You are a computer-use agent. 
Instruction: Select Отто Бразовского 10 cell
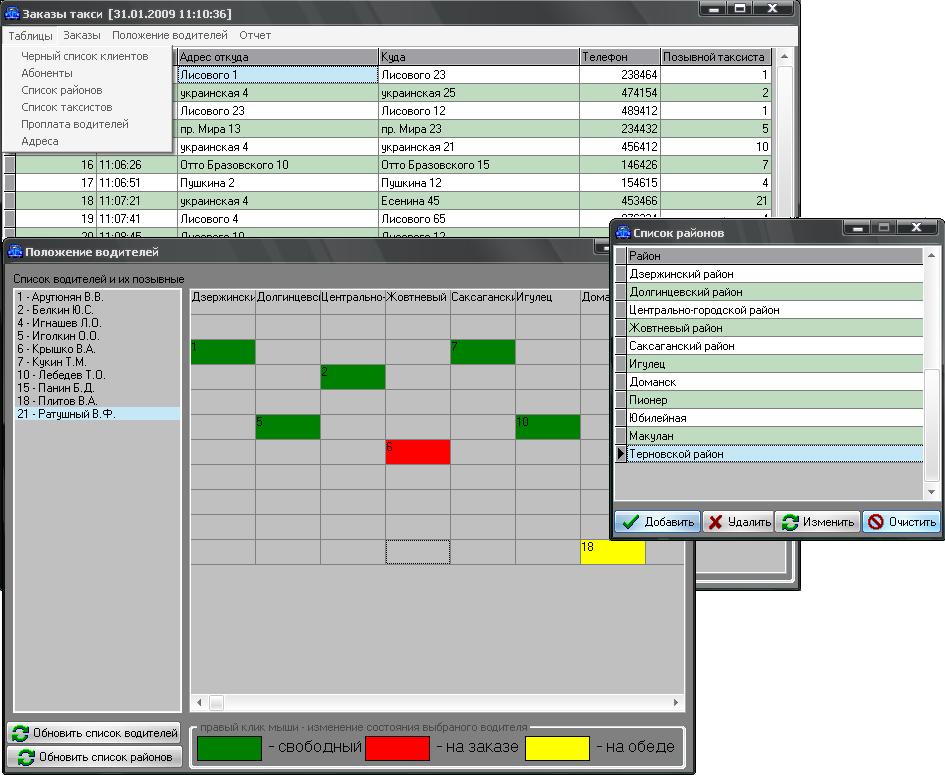tap(278, 165)
